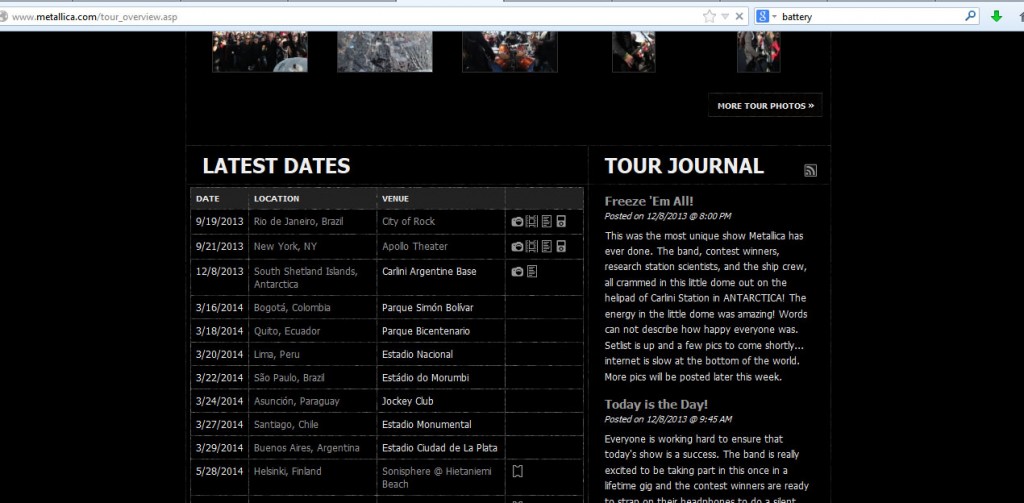Click 'Lima, Peru' location link
Viewport: 1024px width, 503px height.
point(278,355)
